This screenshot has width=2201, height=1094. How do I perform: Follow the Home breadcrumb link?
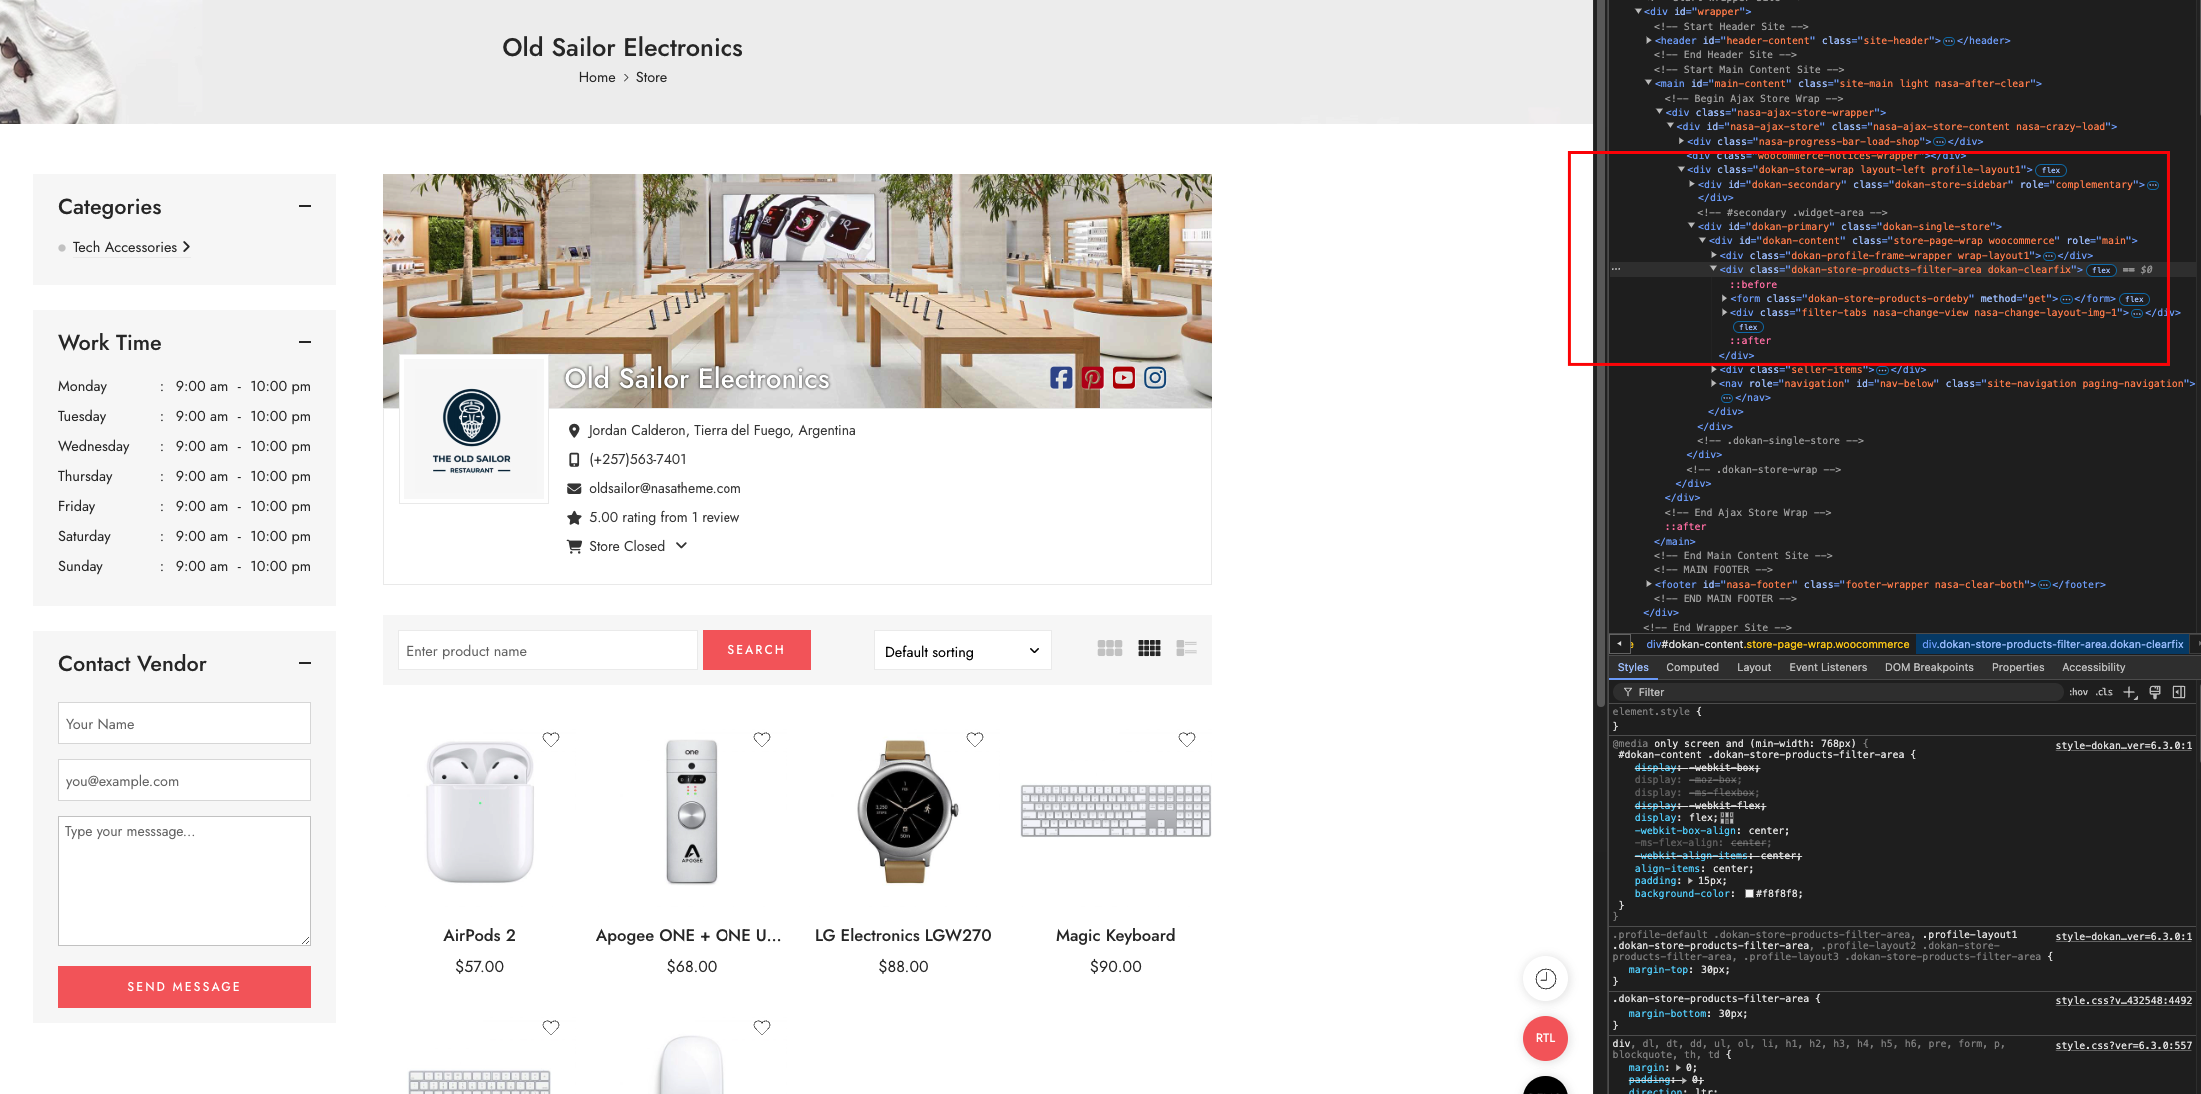597,77
